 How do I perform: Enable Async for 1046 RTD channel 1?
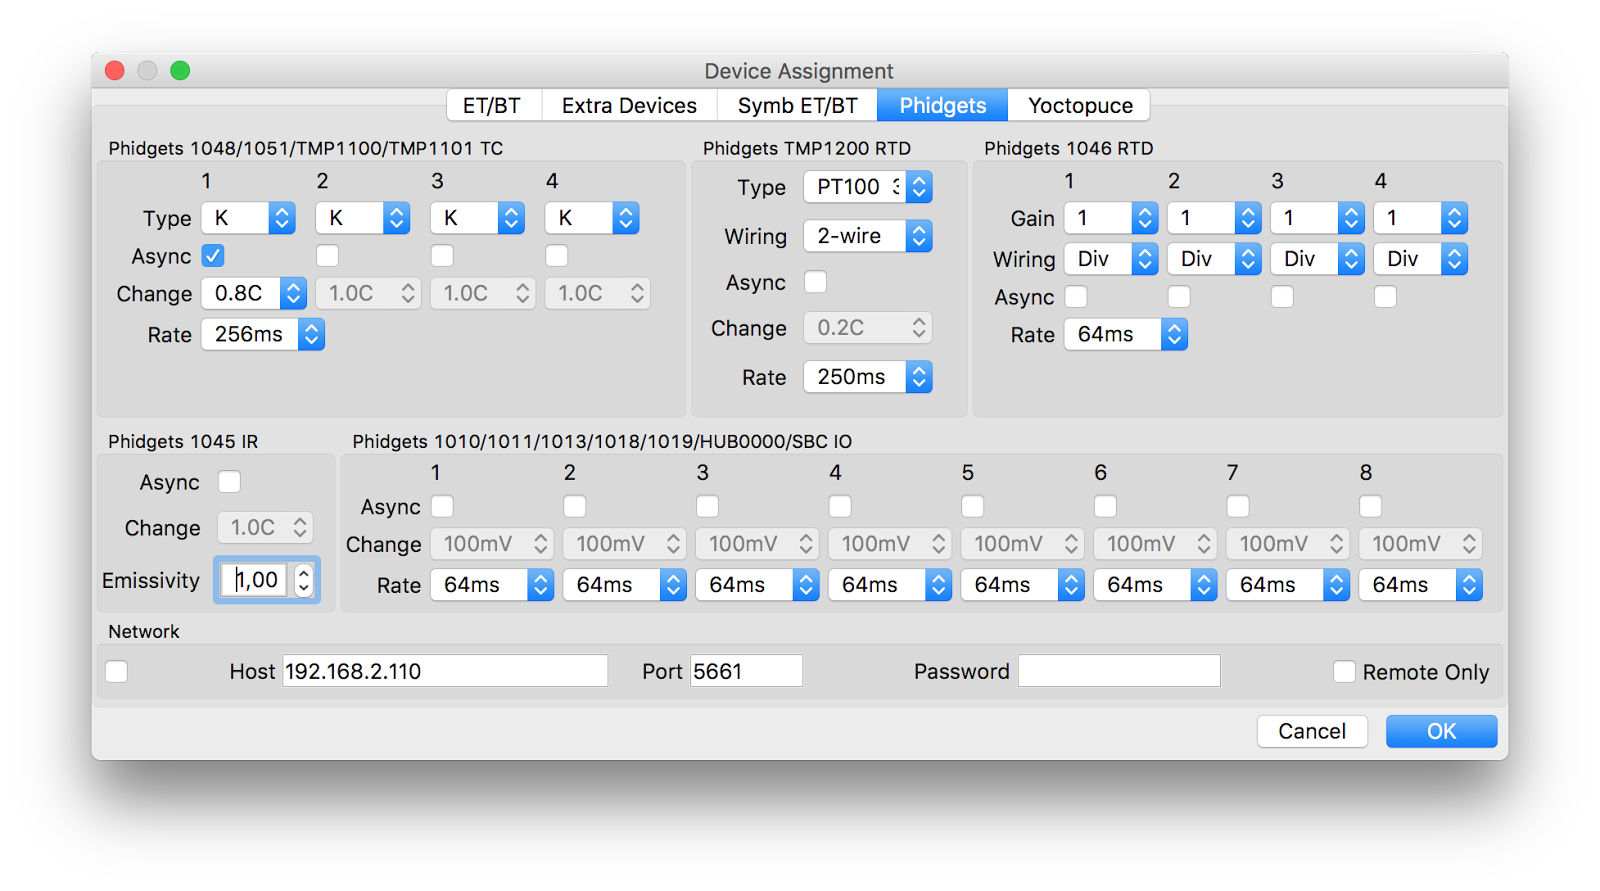[1076, 297]
